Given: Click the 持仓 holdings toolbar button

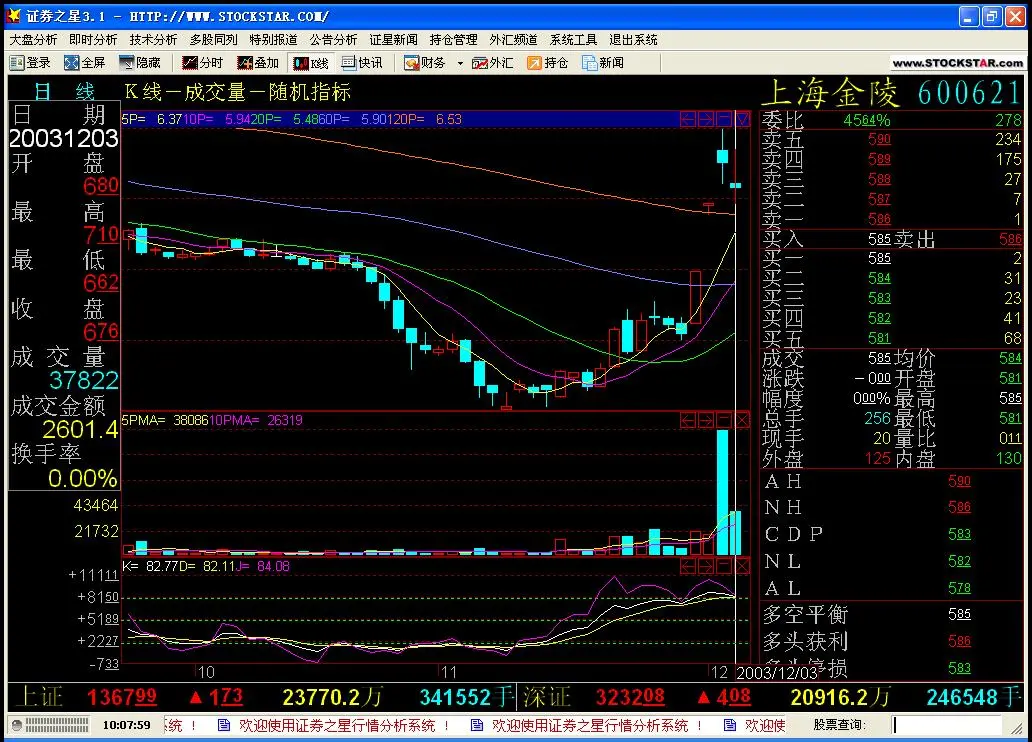Looking at the screenshot, I should pos(548,63).
